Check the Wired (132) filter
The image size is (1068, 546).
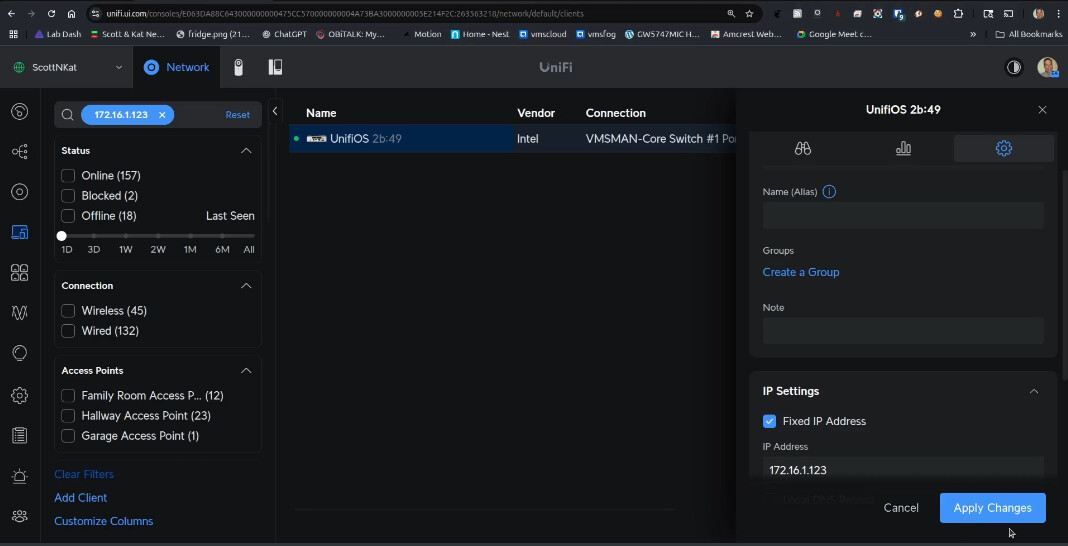pos(68,331)
